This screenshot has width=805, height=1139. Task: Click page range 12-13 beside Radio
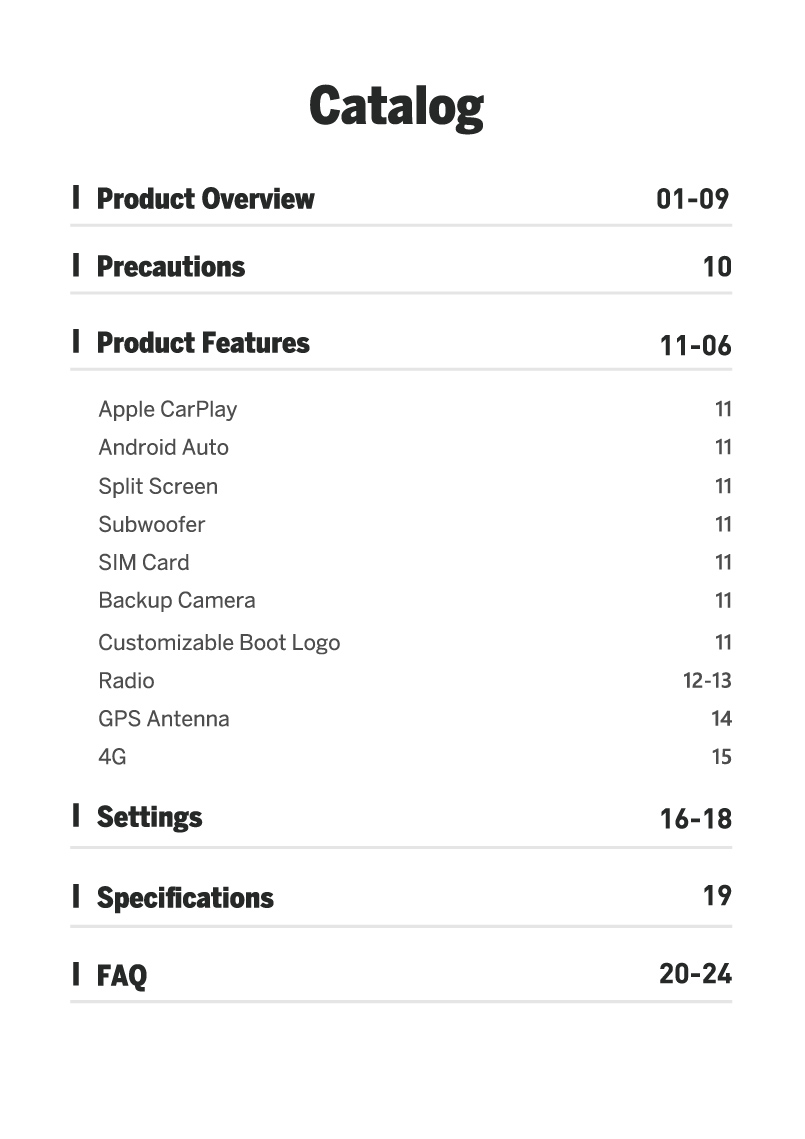pos(707,680)
